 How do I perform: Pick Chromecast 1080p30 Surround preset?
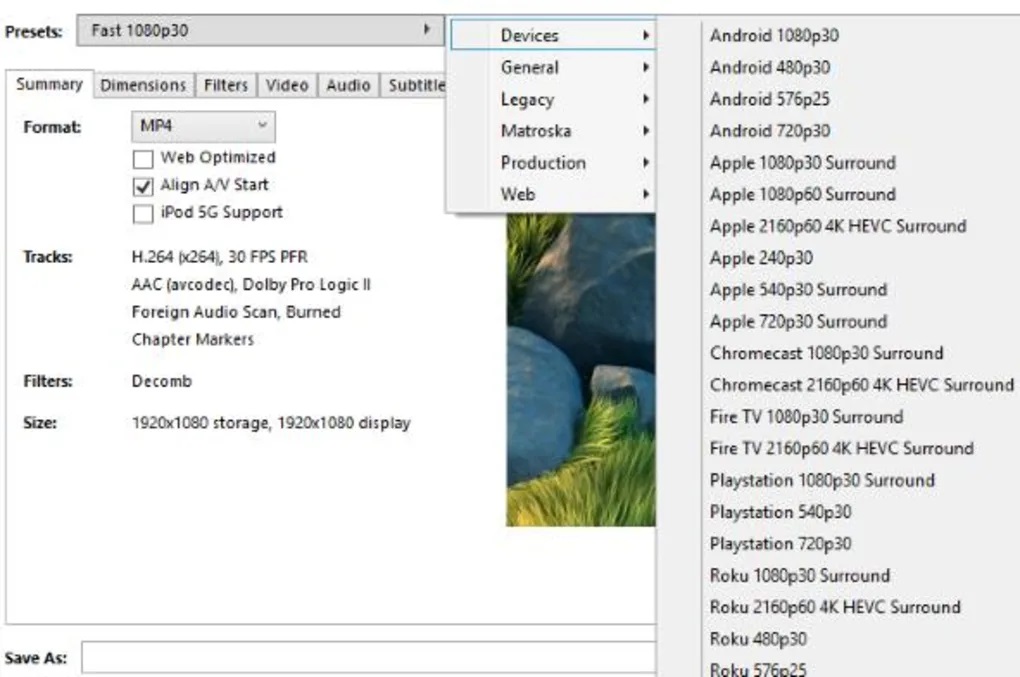tap(826, 353)
